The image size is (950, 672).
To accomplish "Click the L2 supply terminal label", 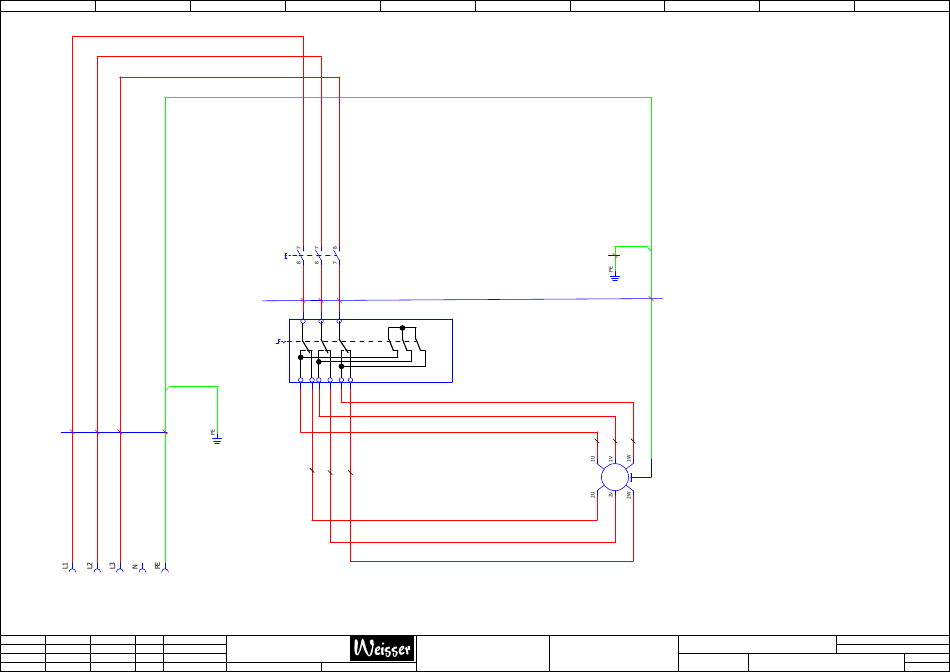I will (90, 566).
